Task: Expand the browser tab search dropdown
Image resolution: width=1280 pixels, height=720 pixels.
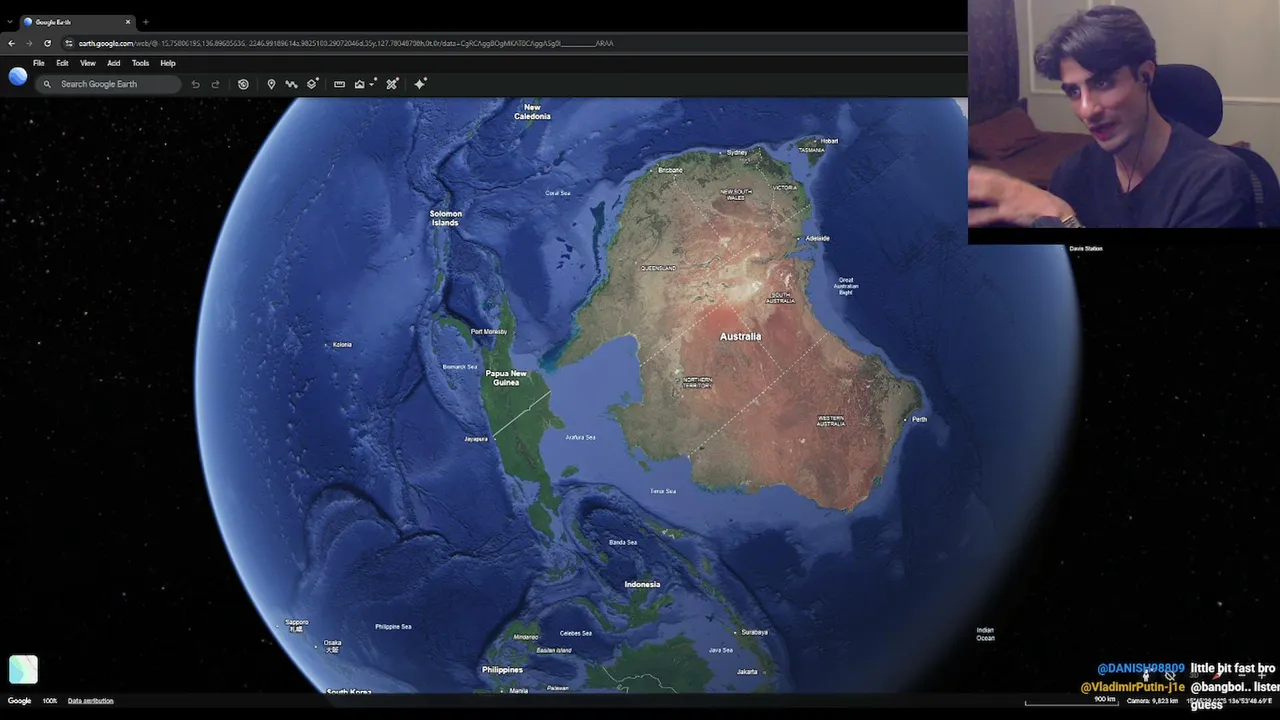Action: pyautogui.click(x=9, y=22)
